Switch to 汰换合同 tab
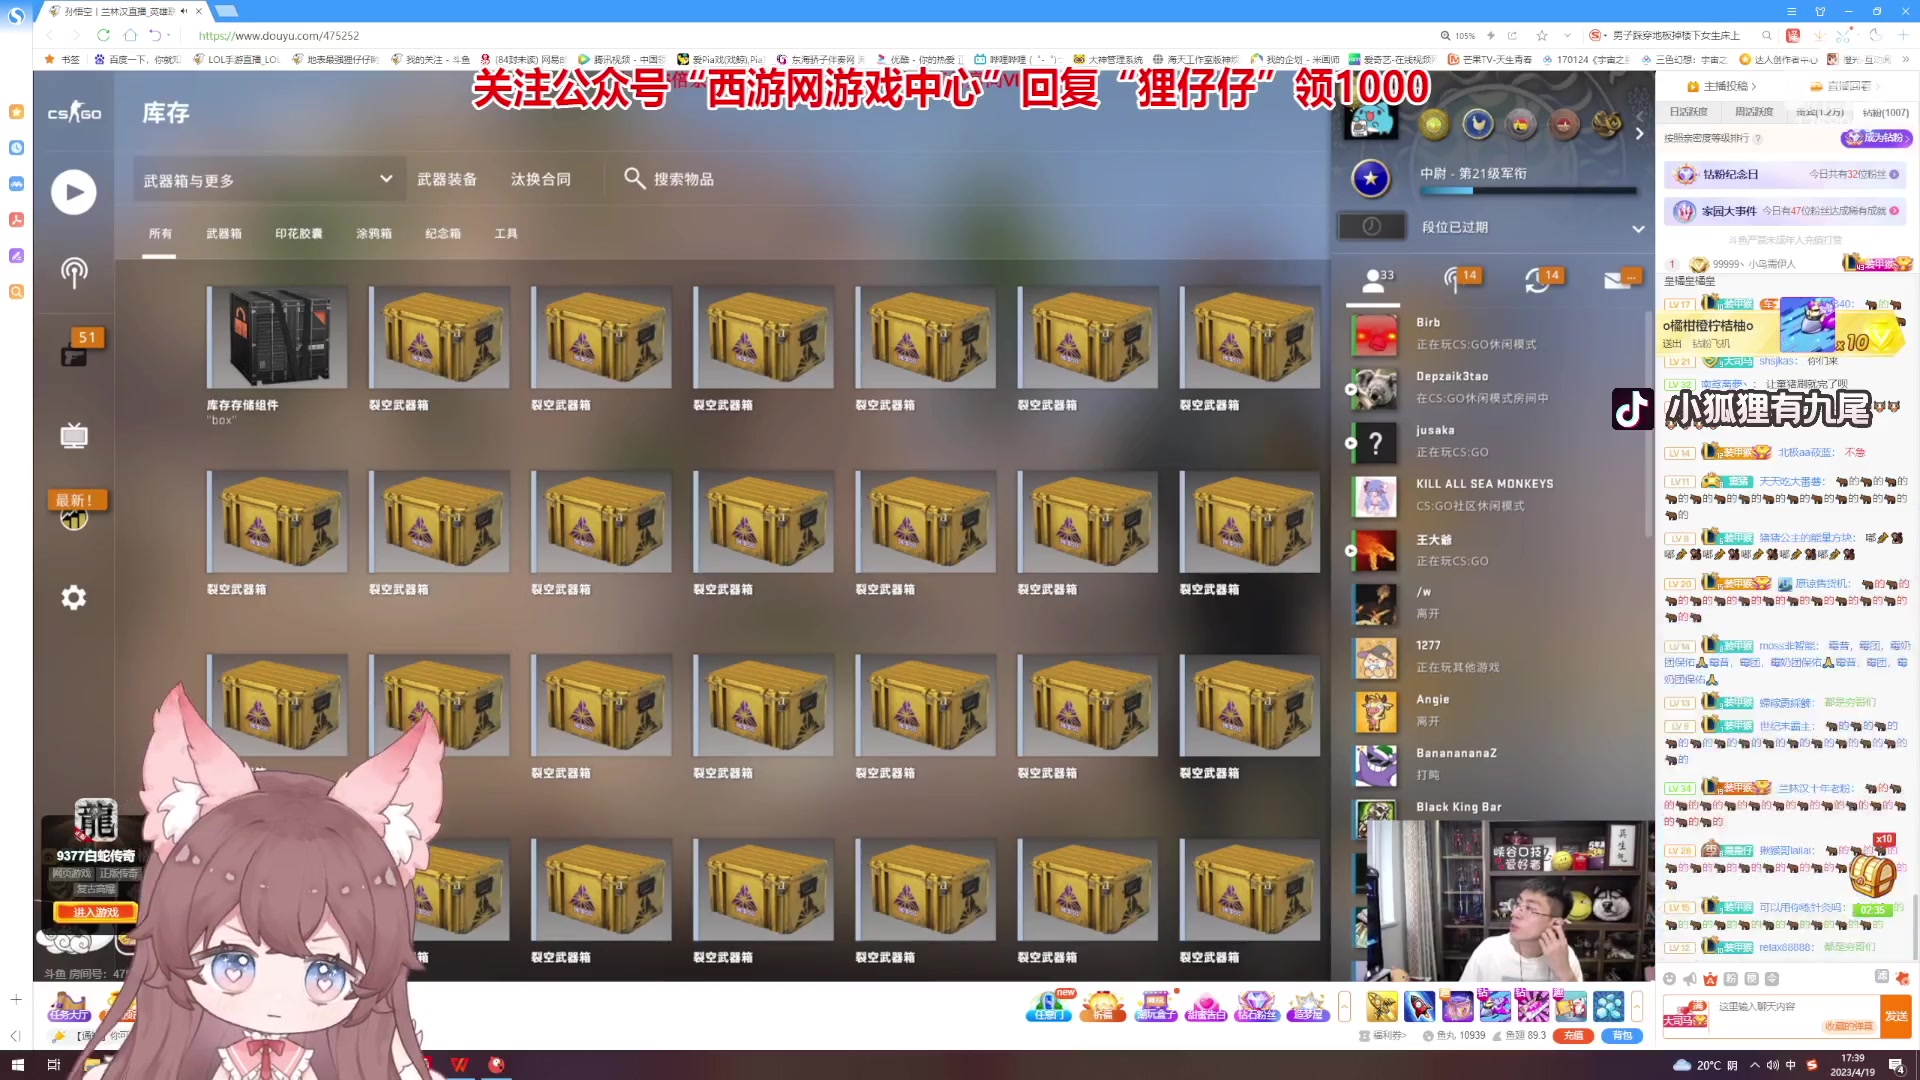The height and width of the screenshot is (1080, 1920). (x=541, y=179)
